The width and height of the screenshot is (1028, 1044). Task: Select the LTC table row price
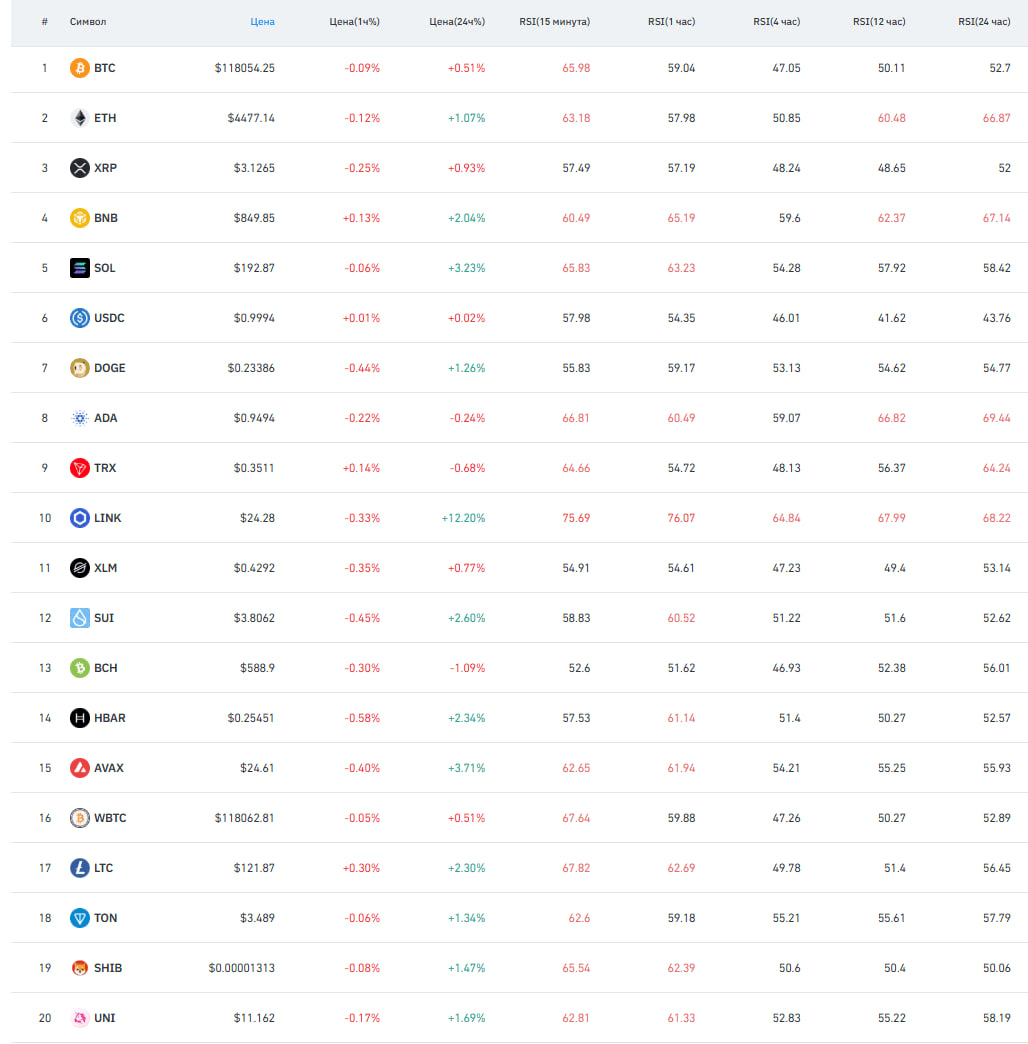click(254, 868)
